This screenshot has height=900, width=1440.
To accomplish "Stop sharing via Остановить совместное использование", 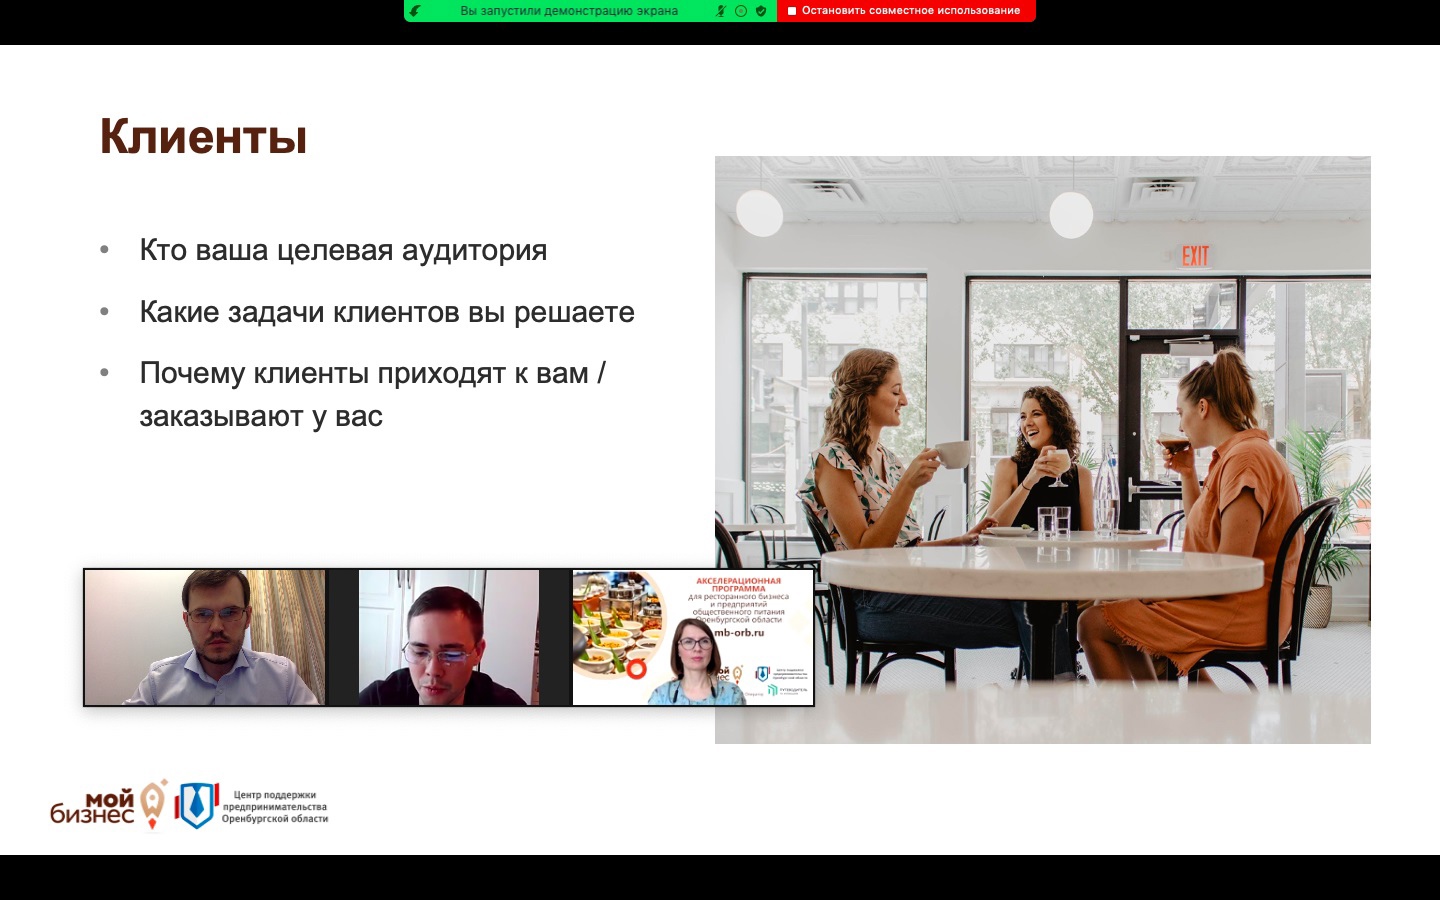I will click(910, 11).
